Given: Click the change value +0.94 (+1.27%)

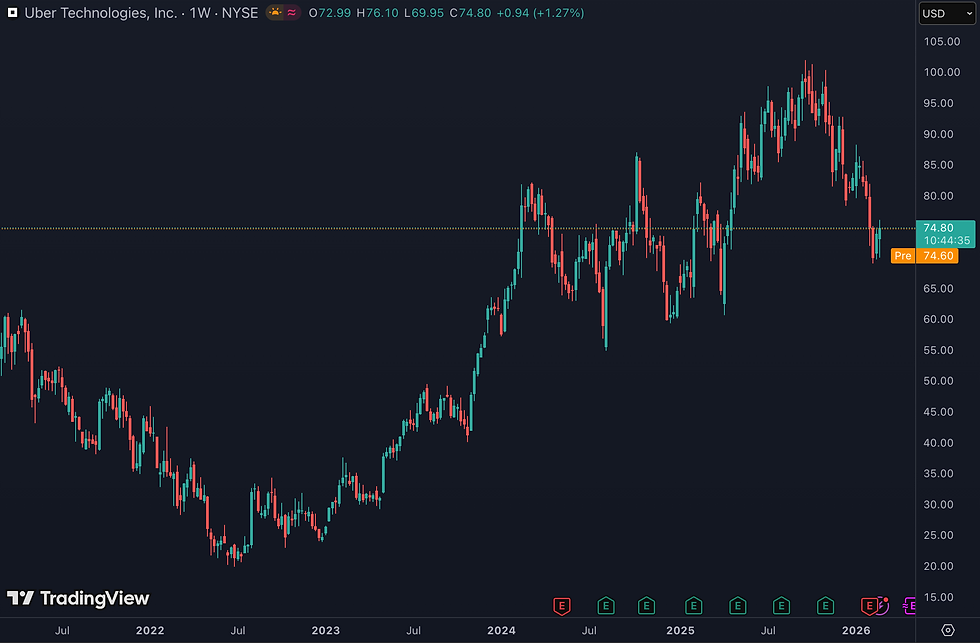Looking at the screenshot, I should [540, 12].
